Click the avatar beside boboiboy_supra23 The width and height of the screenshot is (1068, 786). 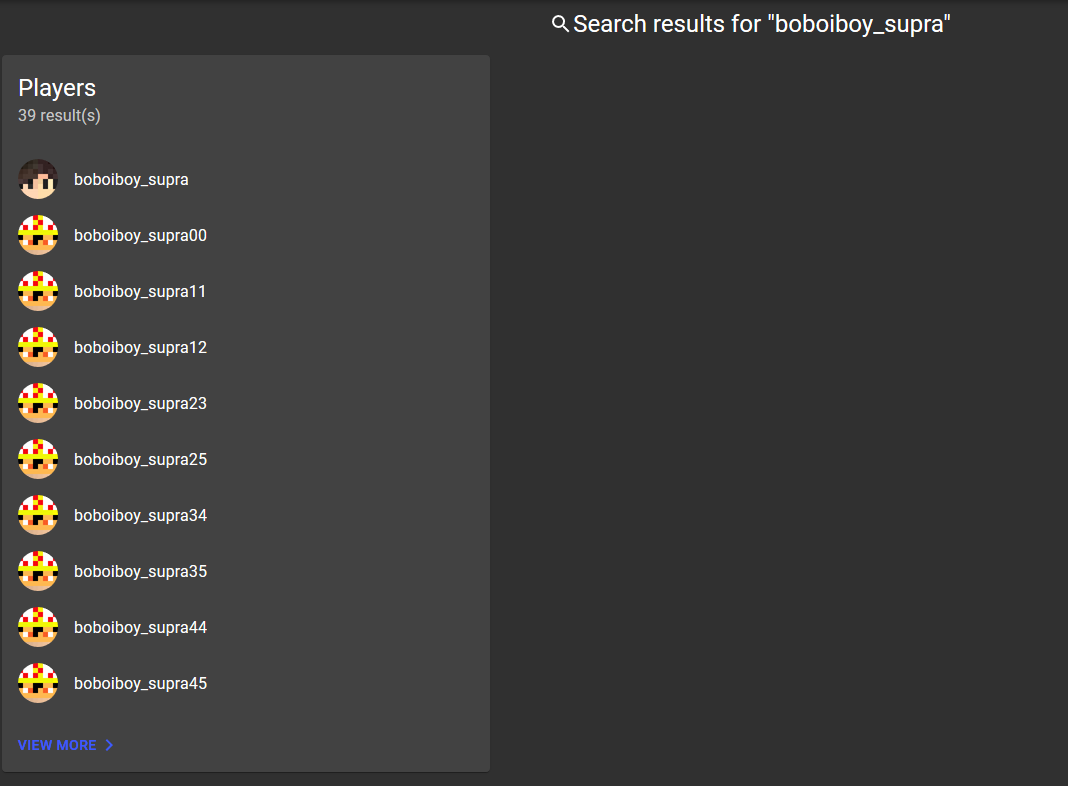coord(38,403)
